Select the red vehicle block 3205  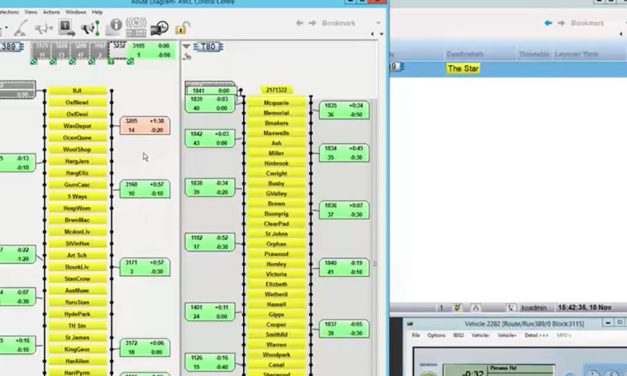point(145,126)
